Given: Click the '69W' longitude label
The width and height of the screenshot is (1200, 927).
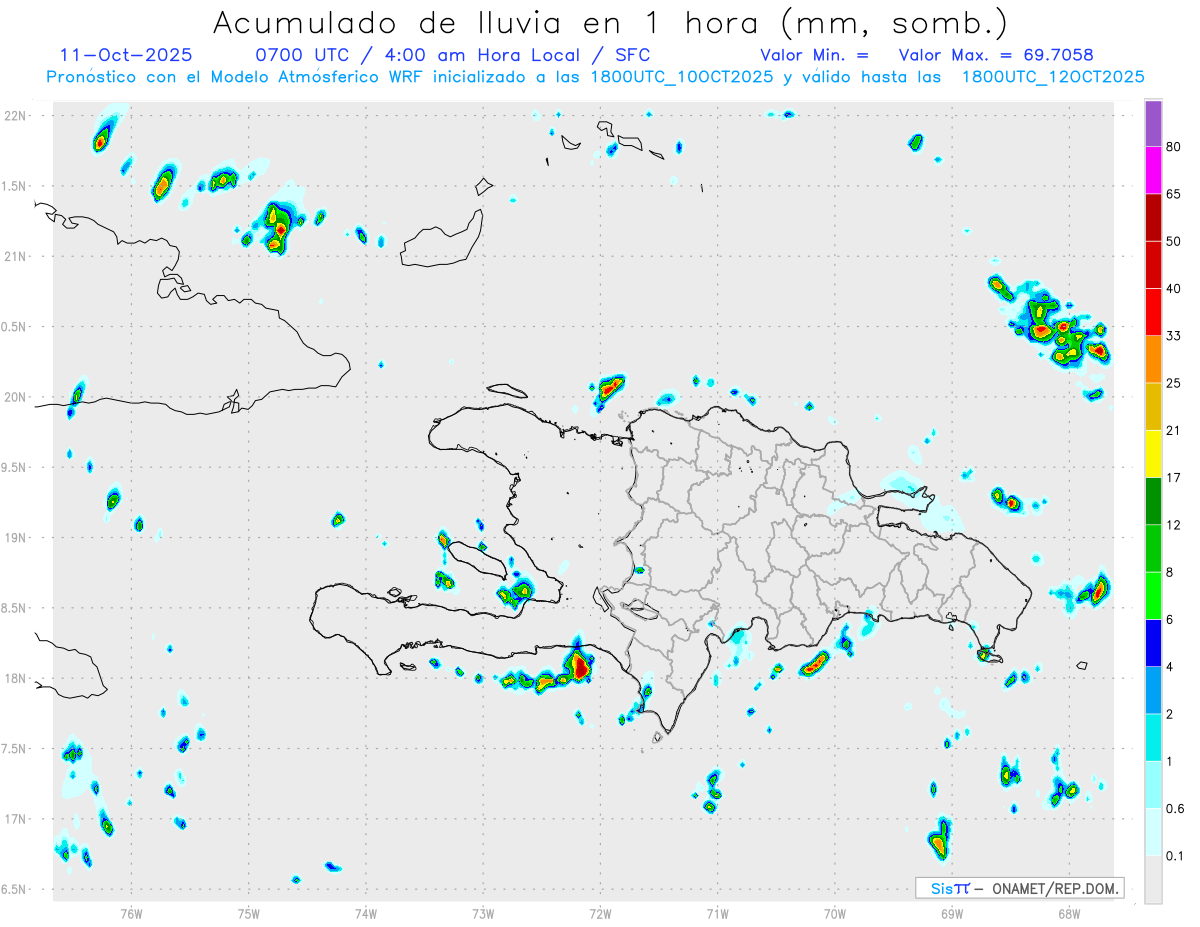Looking at the screenshot, I should [952, 914].
